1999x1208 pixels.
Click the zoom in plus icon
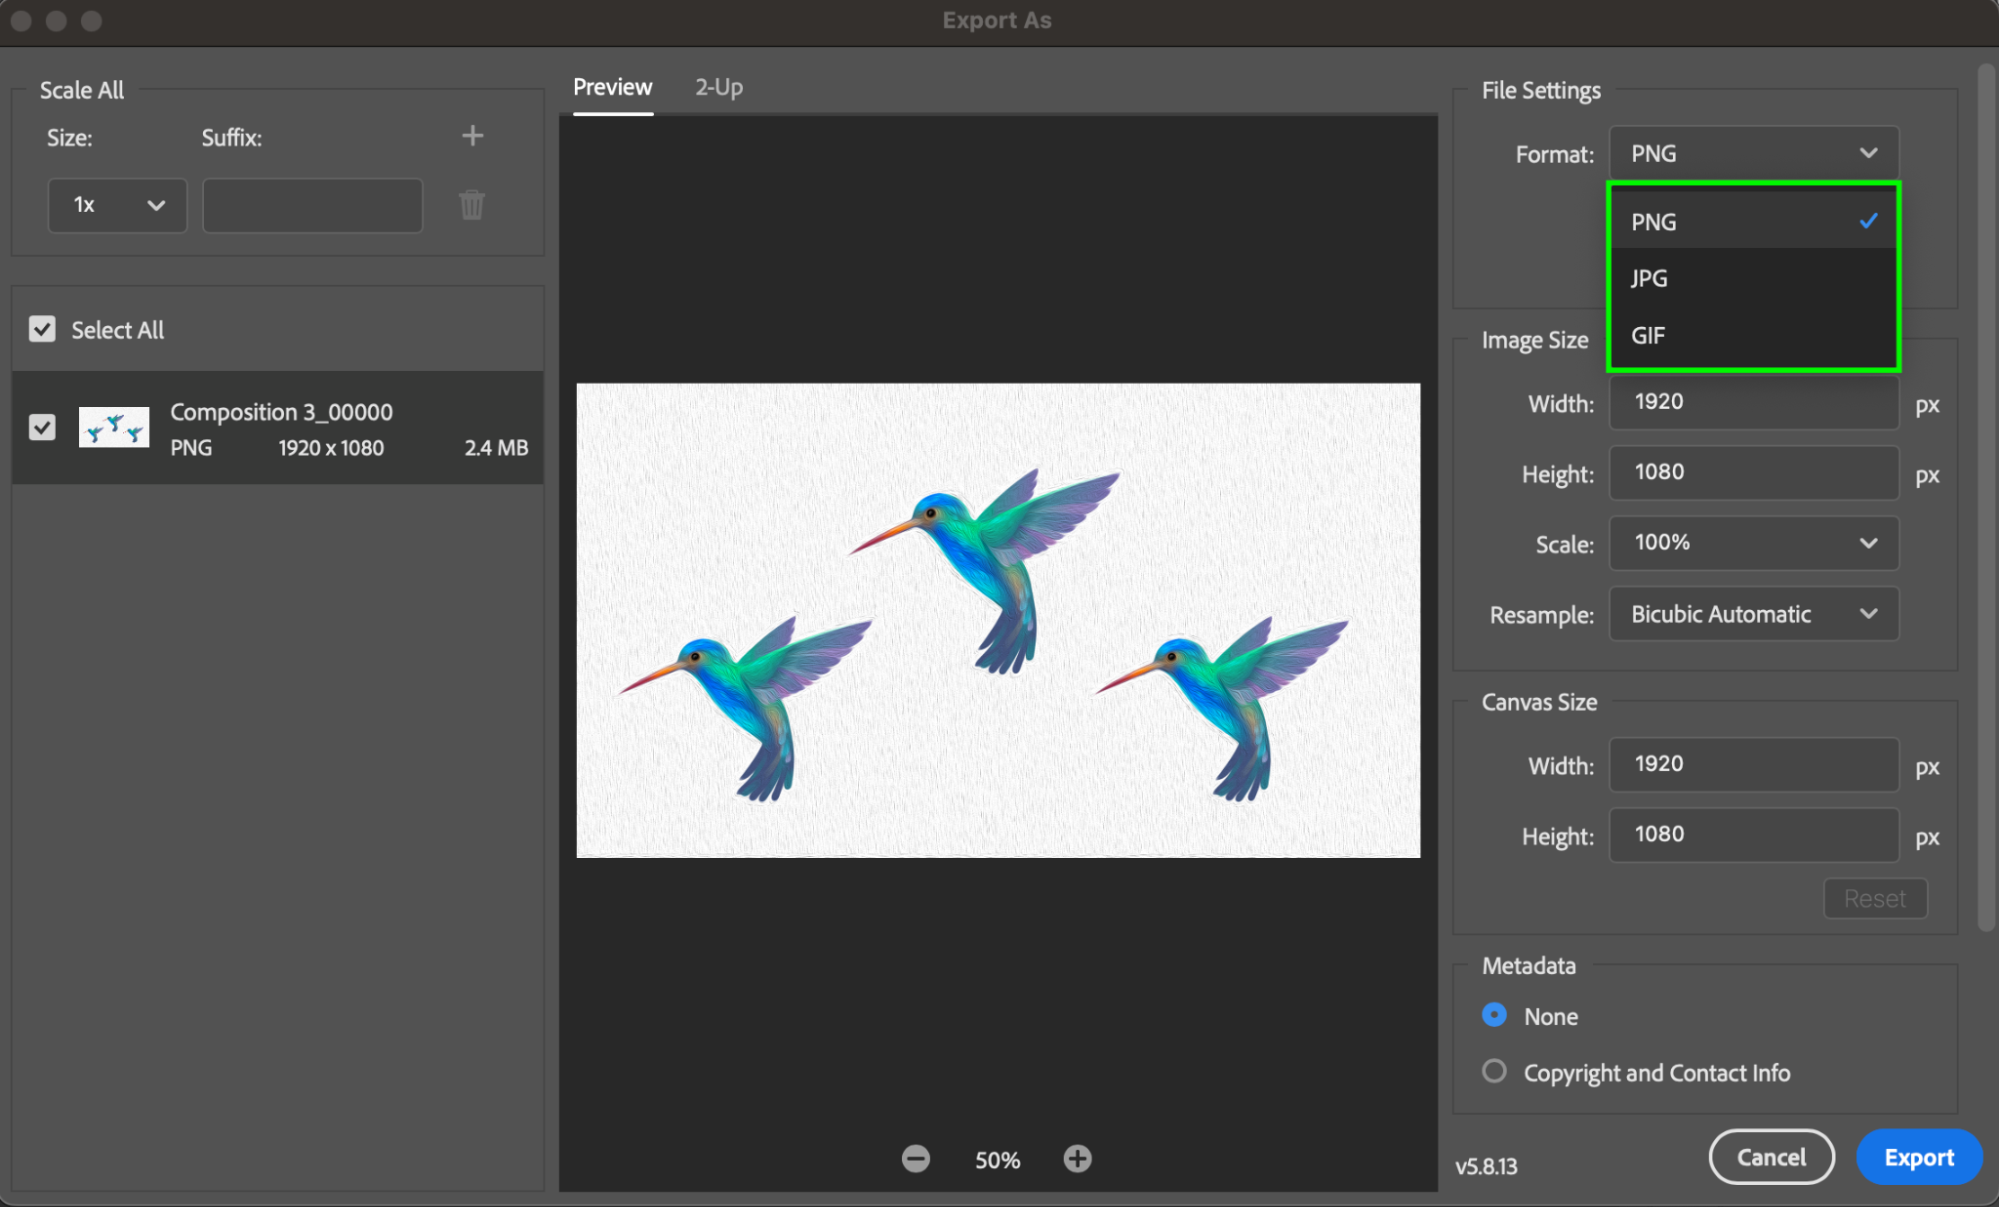click(1077, 1159)
